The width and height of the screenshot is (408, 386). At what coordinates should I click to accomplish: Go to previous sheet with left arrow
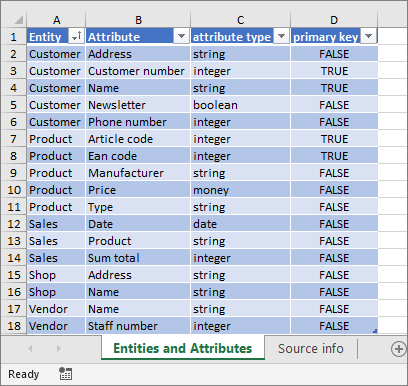[x=30, y=349]
